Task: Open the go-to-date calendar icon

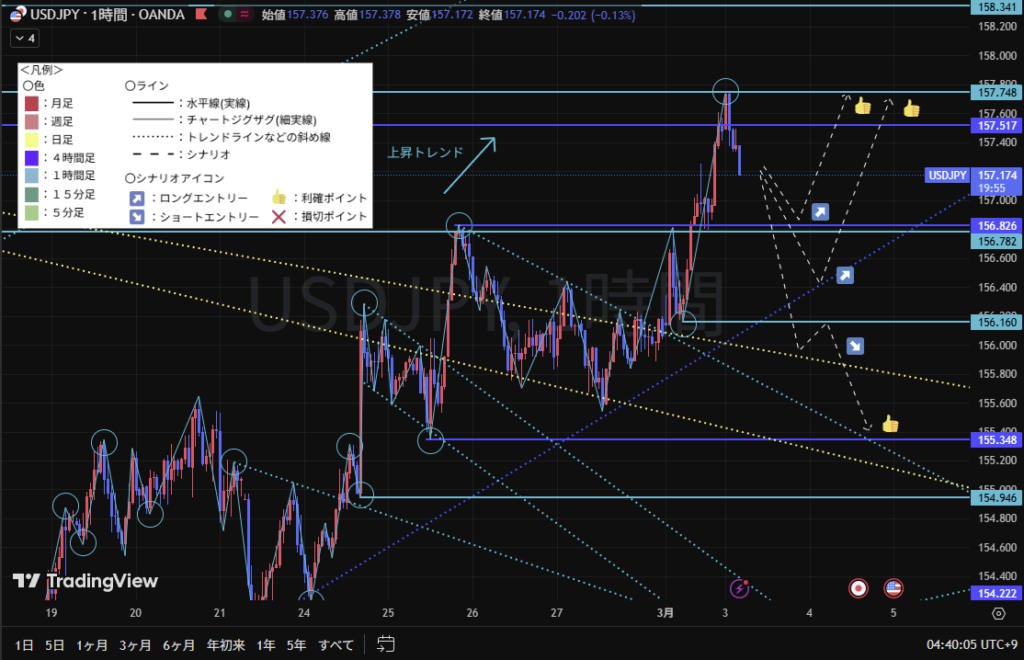Action: (386, 644)
